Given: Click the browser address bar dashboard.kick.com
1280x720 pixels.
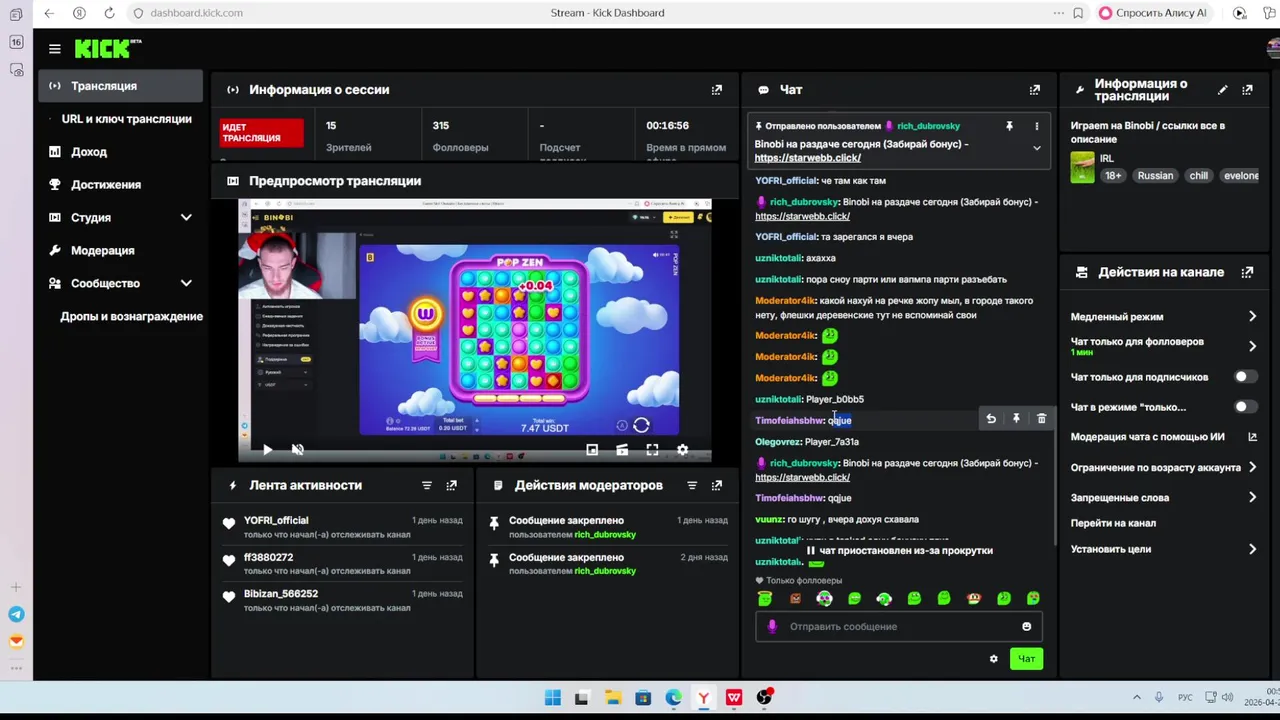Looking at the screenshot, I should pyautogui.click(x=196, y=13).
